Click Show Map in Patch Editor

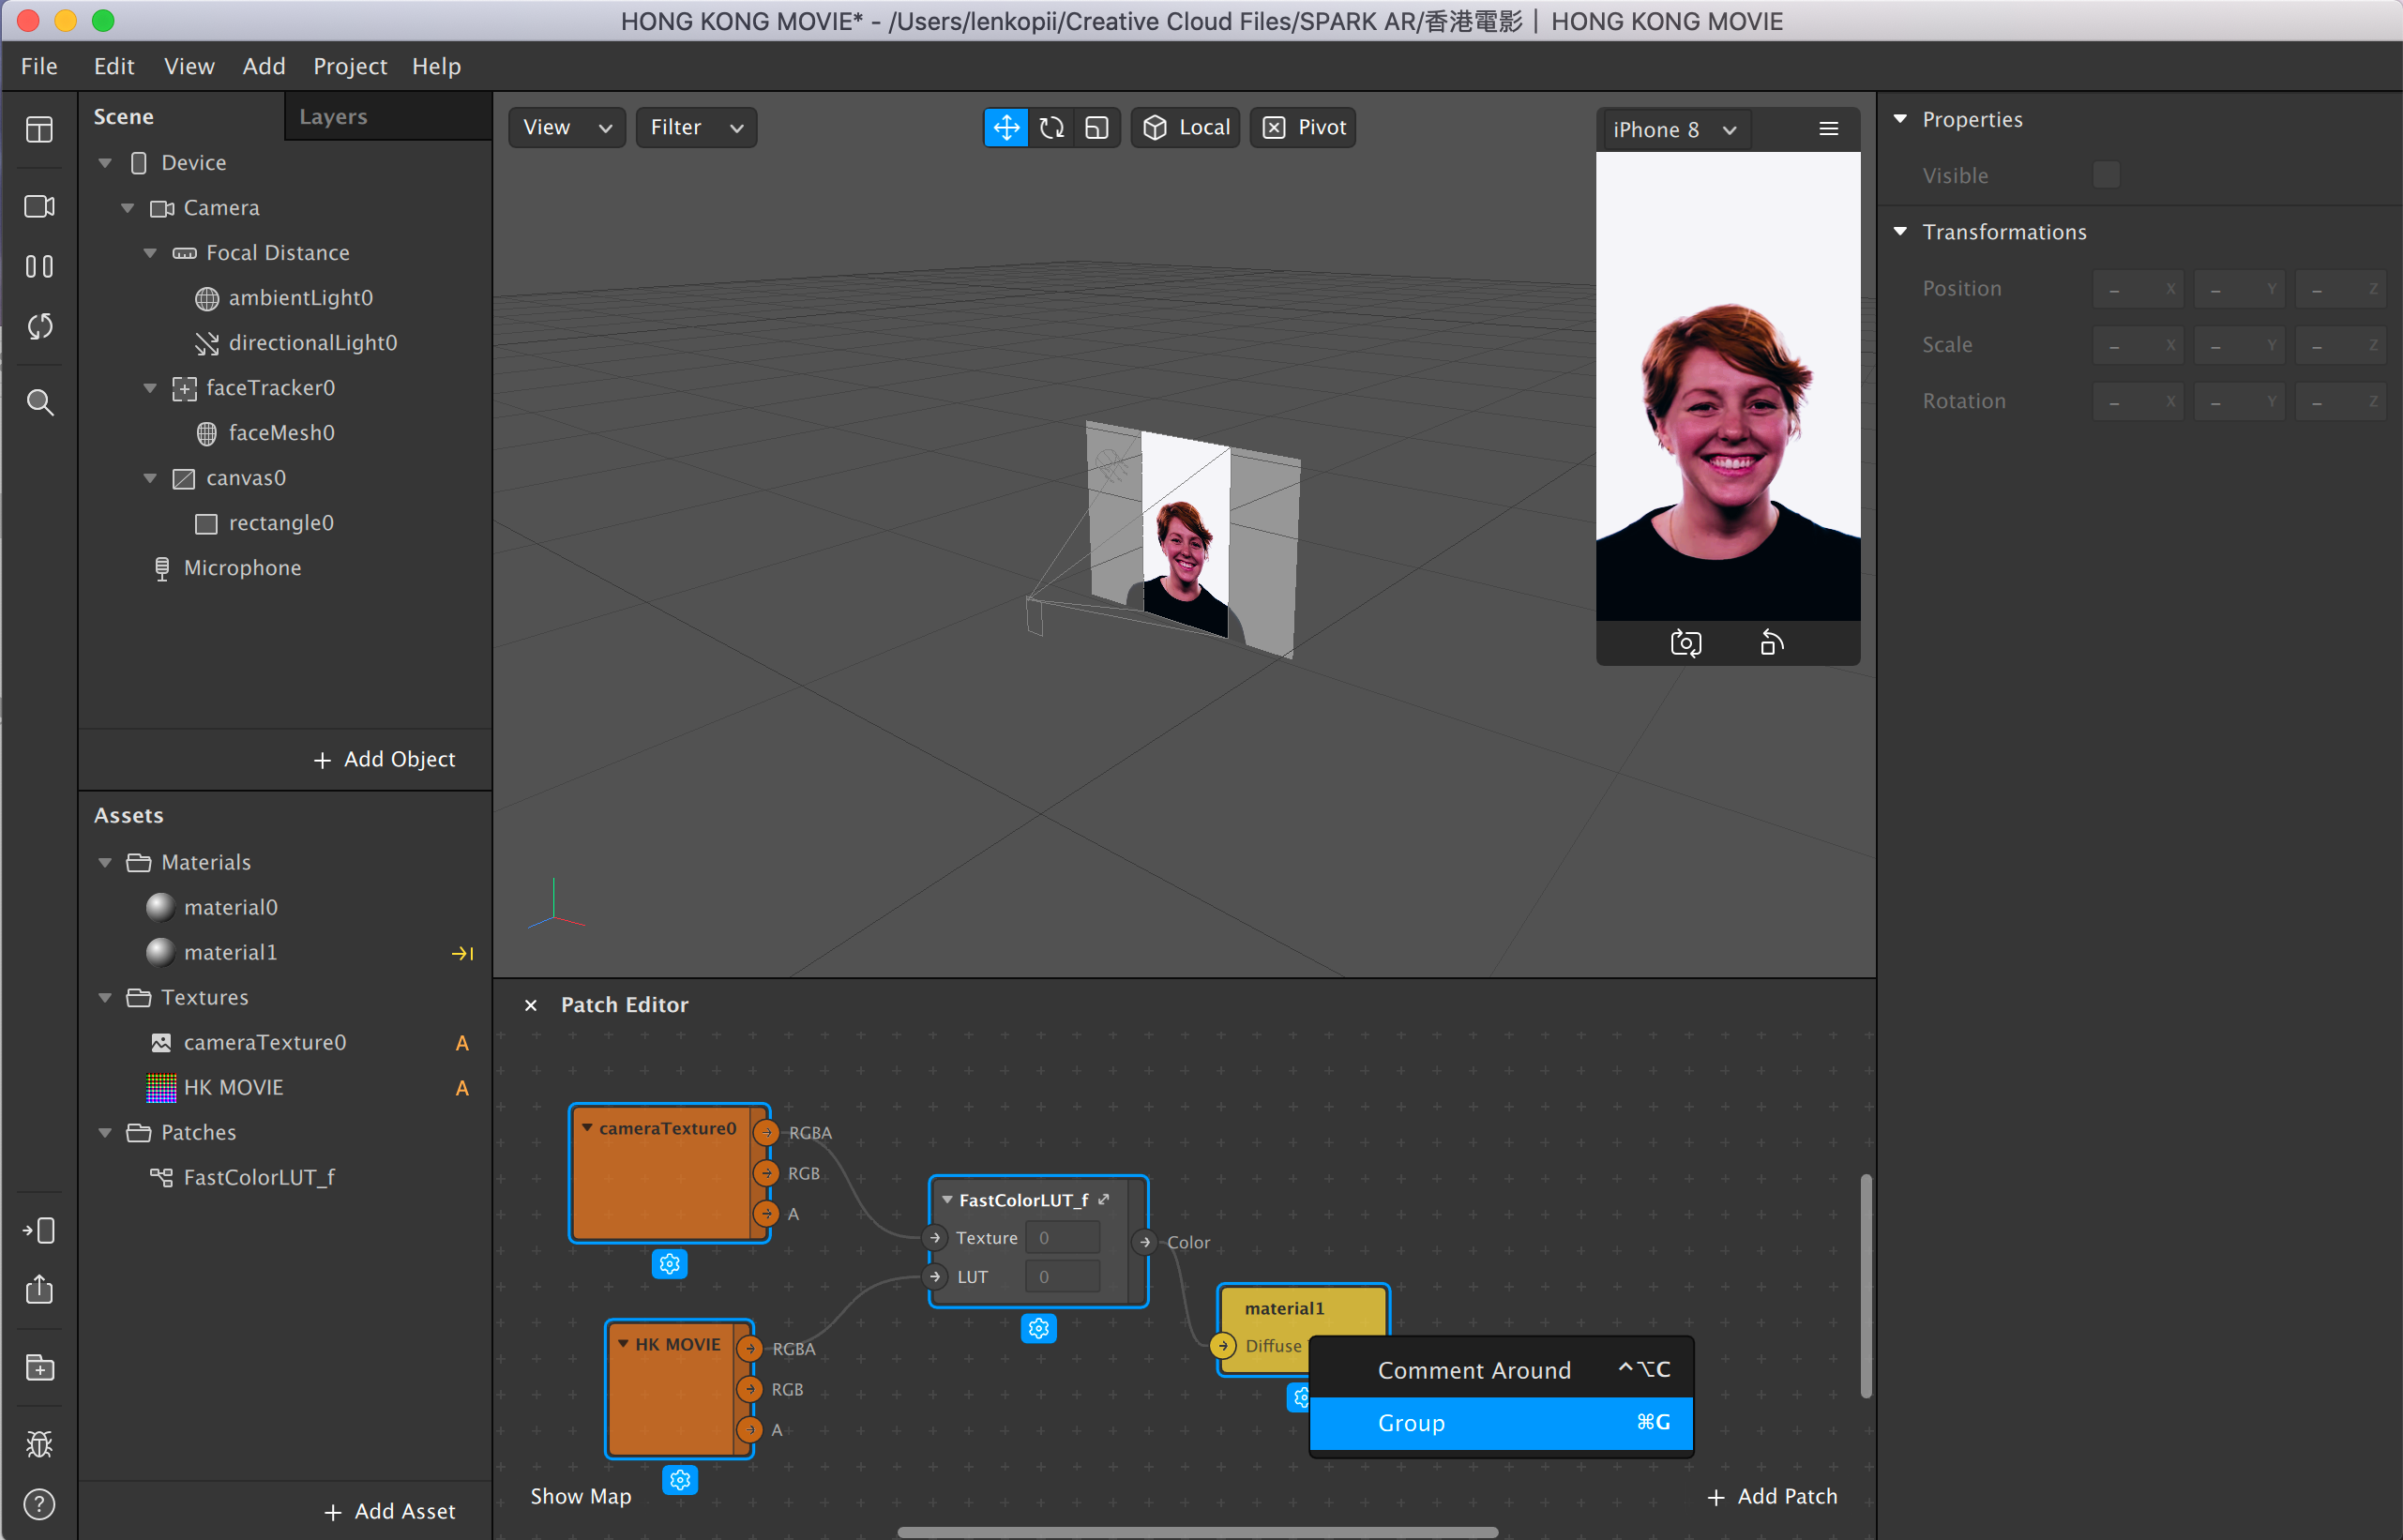coord(580,1496)
